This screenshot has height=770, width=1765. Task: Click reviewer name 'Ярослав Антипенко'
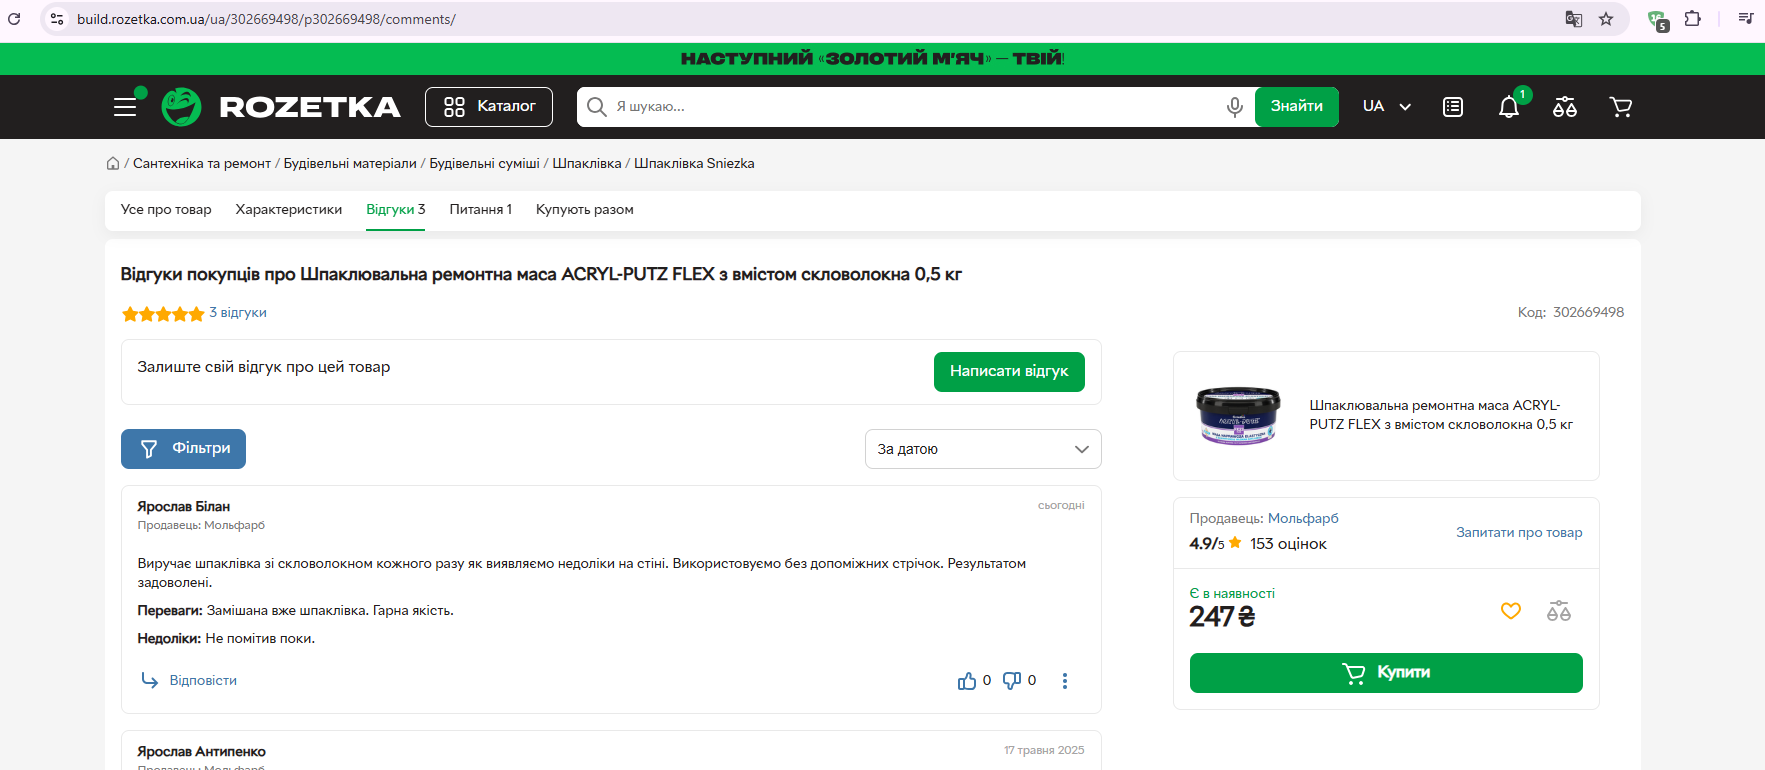click(202, 752)
